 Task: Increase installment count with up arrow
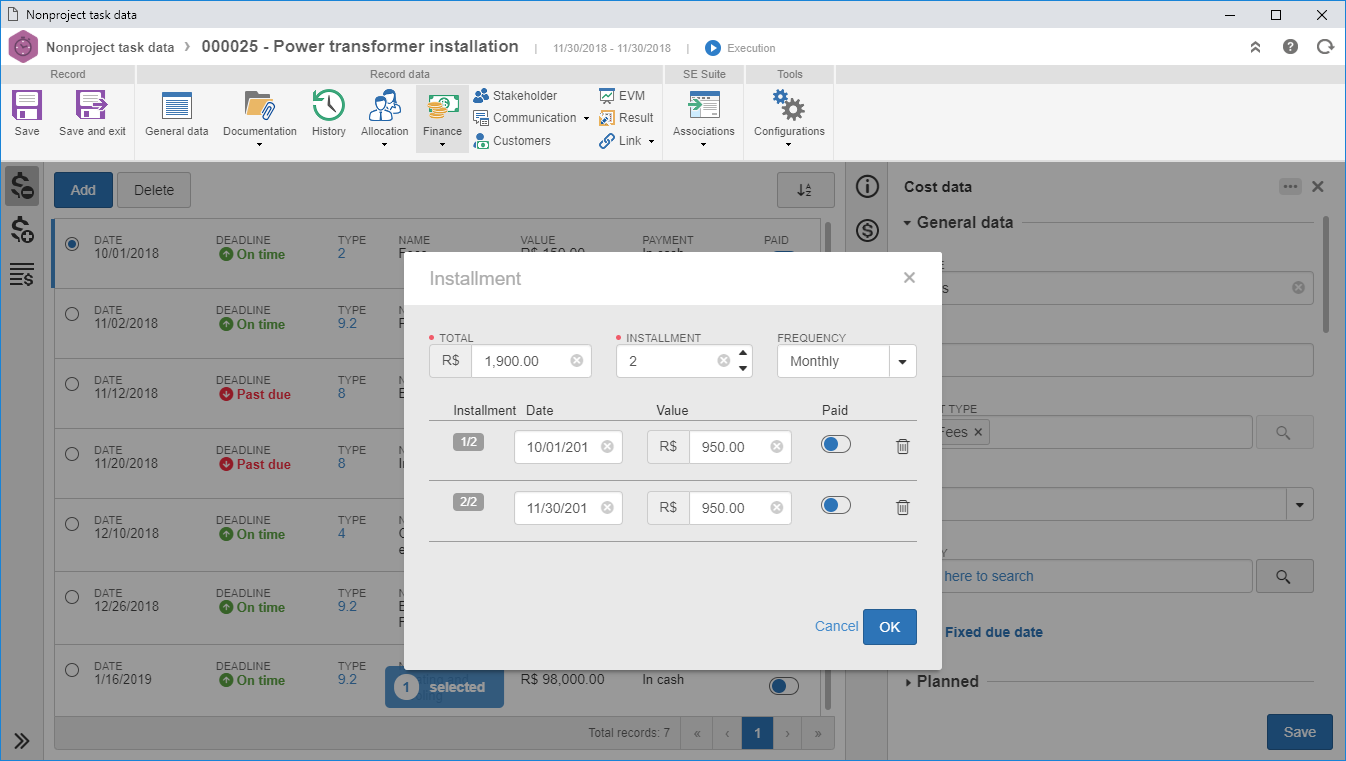point(743,353)
